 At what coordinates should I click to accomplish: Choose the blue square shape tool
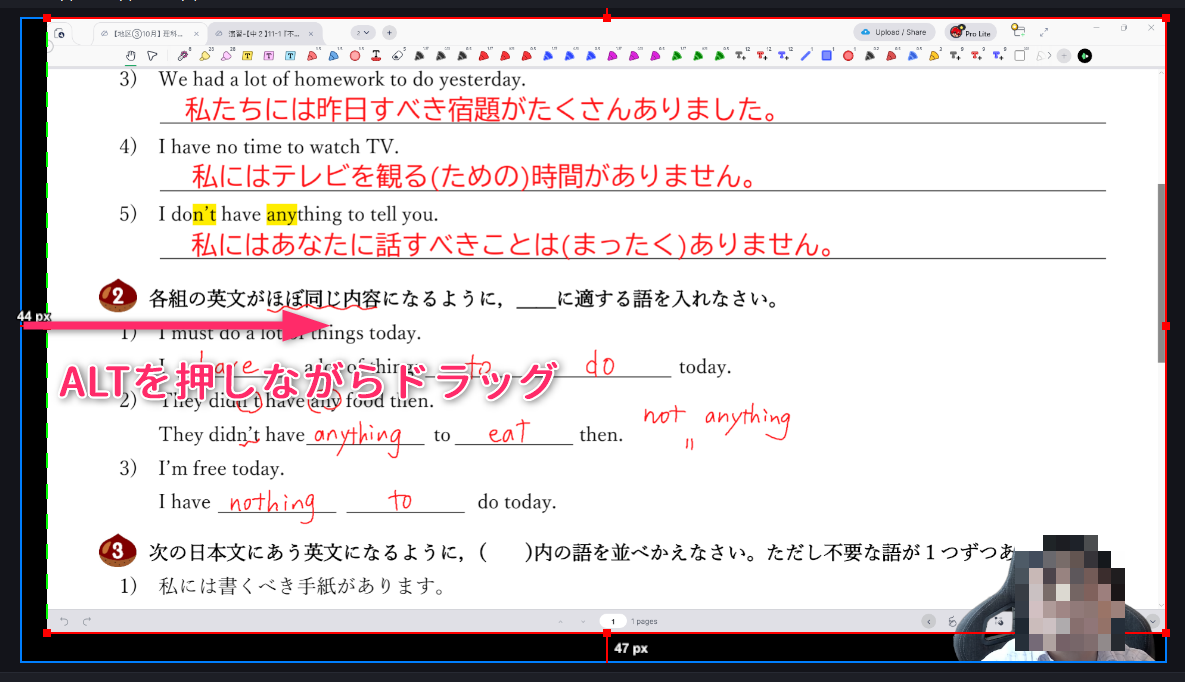click(x=827, y=56)
